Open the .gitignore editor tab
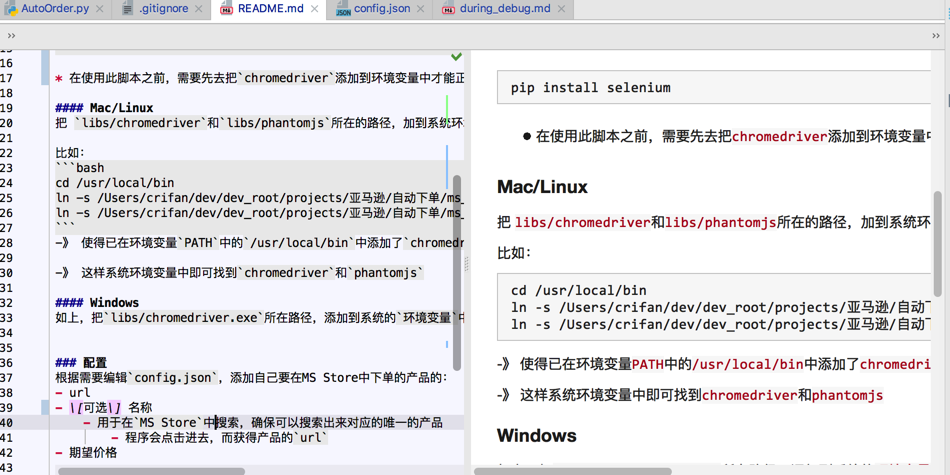 (162, 9)
